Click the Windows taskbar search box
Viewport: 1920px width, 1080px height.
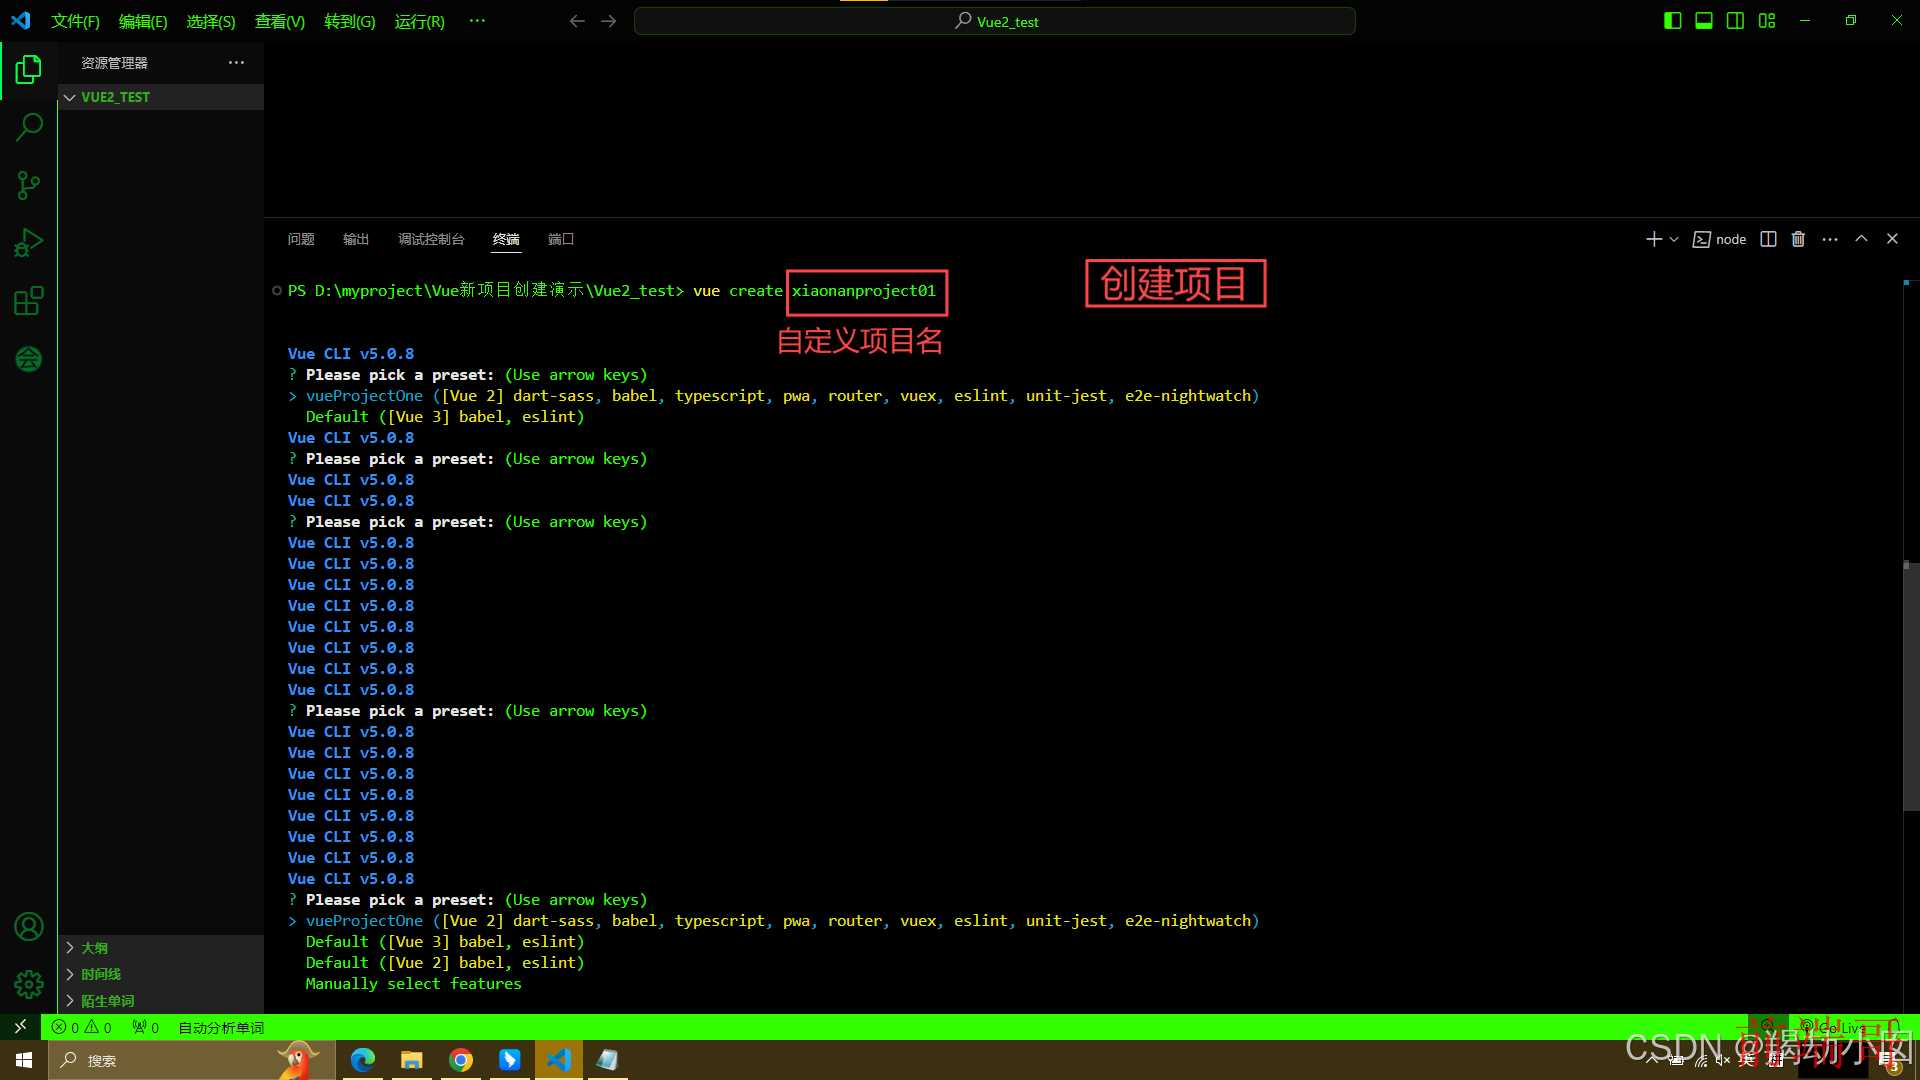tap(190, 1060)
